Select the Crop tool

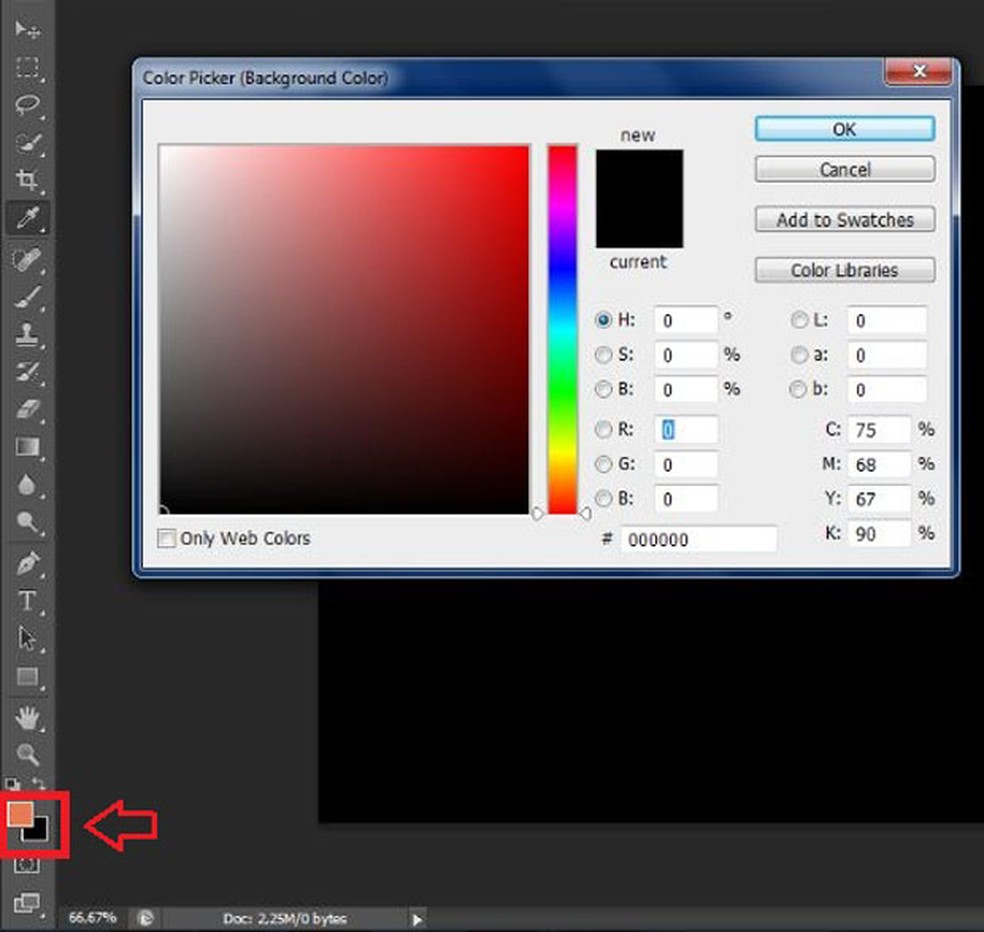coord(27,179)
